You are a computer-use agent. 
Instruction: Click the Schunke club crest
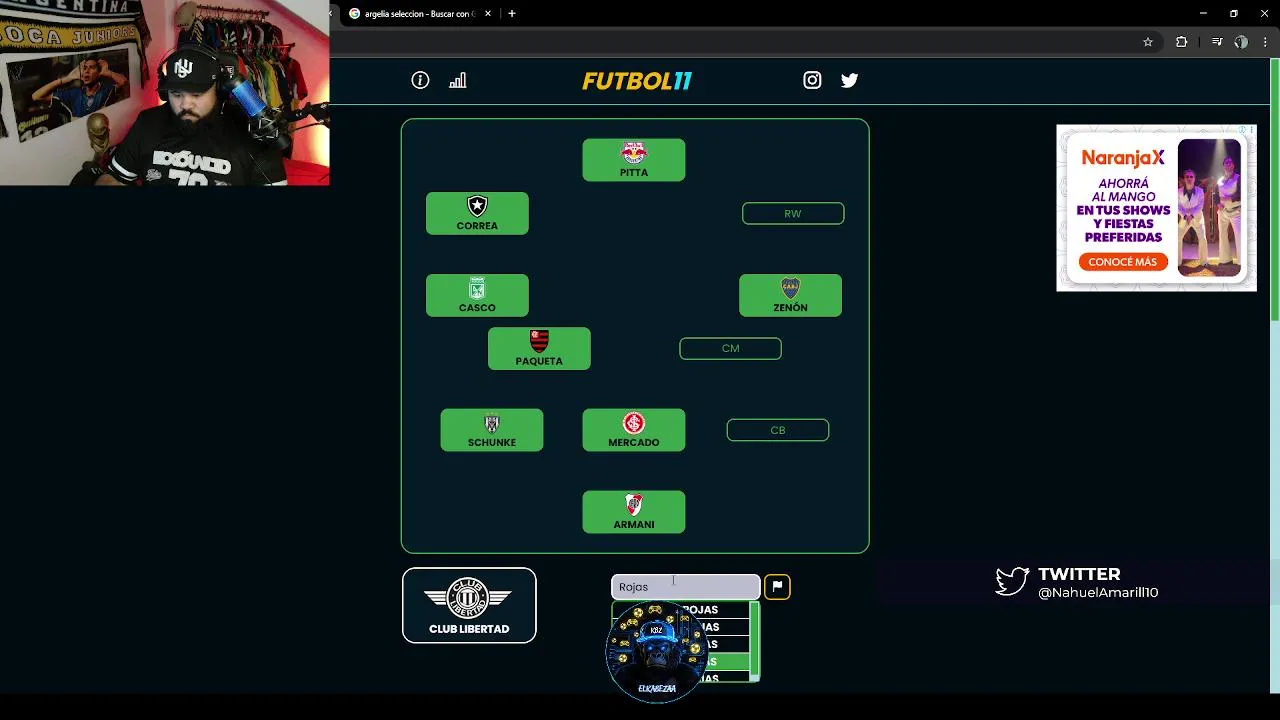492,423
